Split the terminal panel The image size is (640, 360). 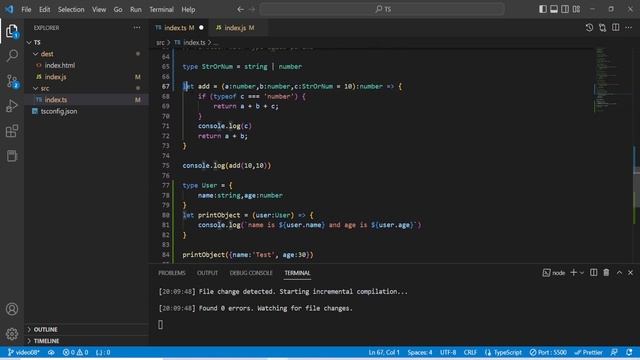tap(593, 272)
